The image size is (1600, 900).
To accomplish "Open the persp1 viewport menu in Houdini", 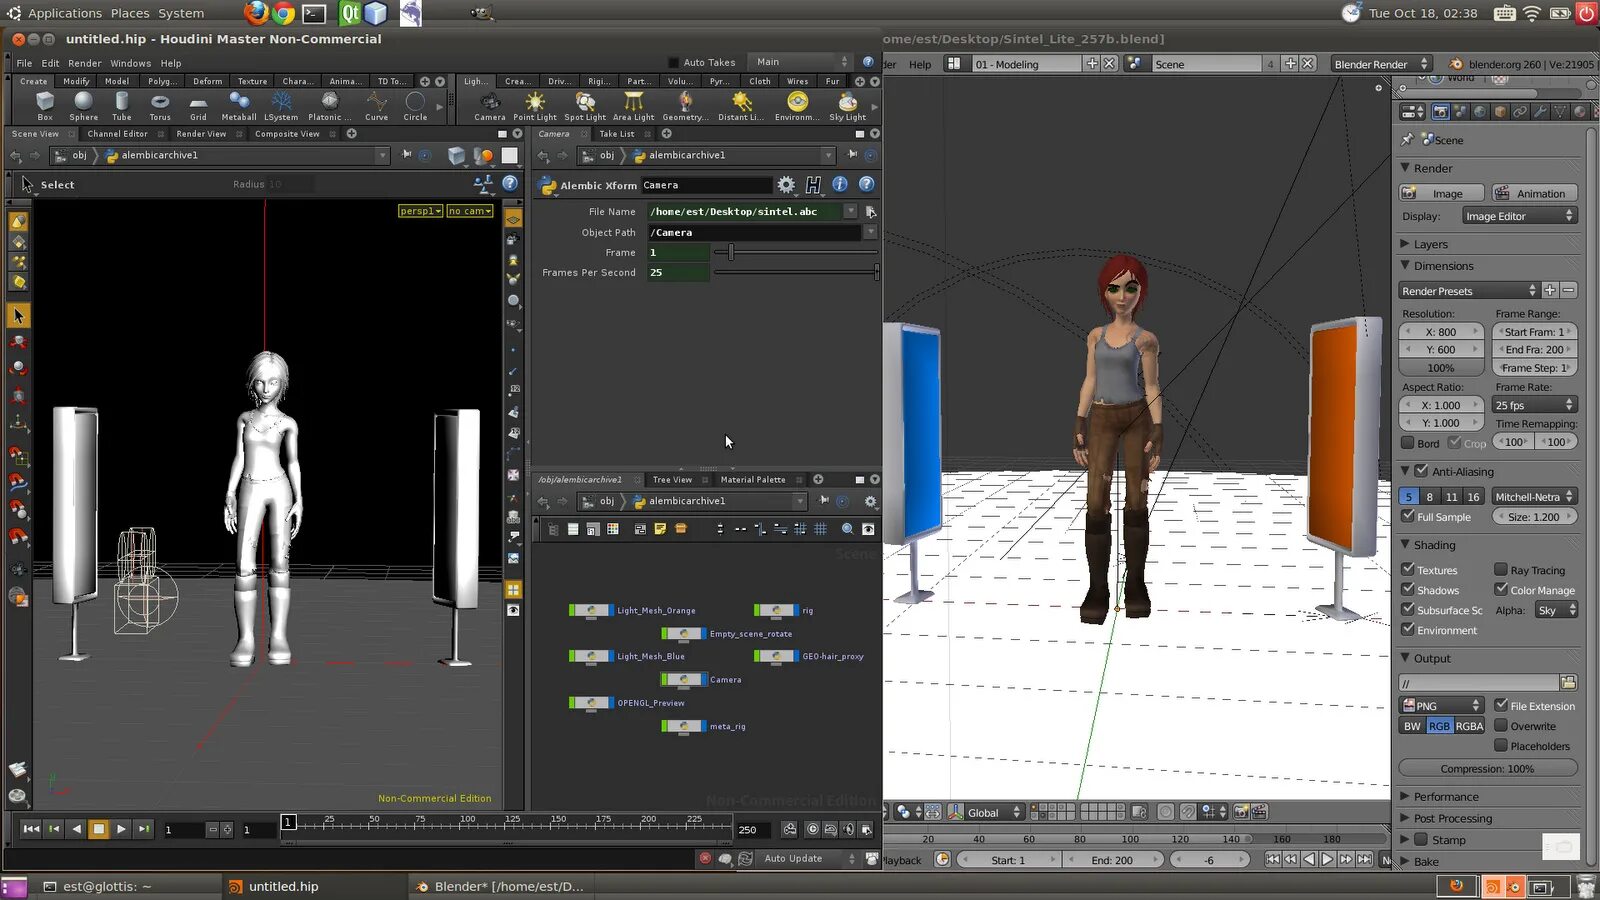I will [420, 211].
